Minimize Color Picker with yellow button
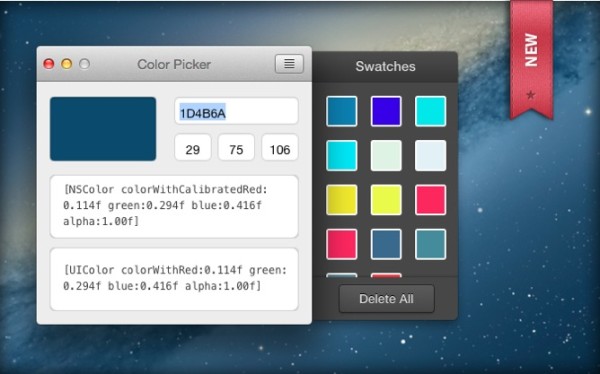The height and width of the screenshot is (374, 600). 67,64
